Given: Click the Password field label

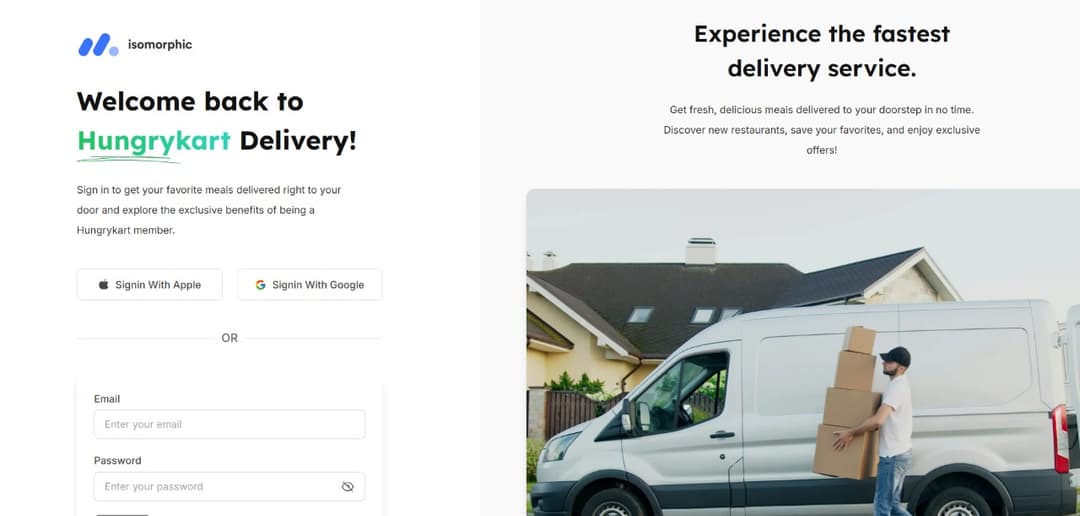Looking at the screenshot, I should (117, 460).
